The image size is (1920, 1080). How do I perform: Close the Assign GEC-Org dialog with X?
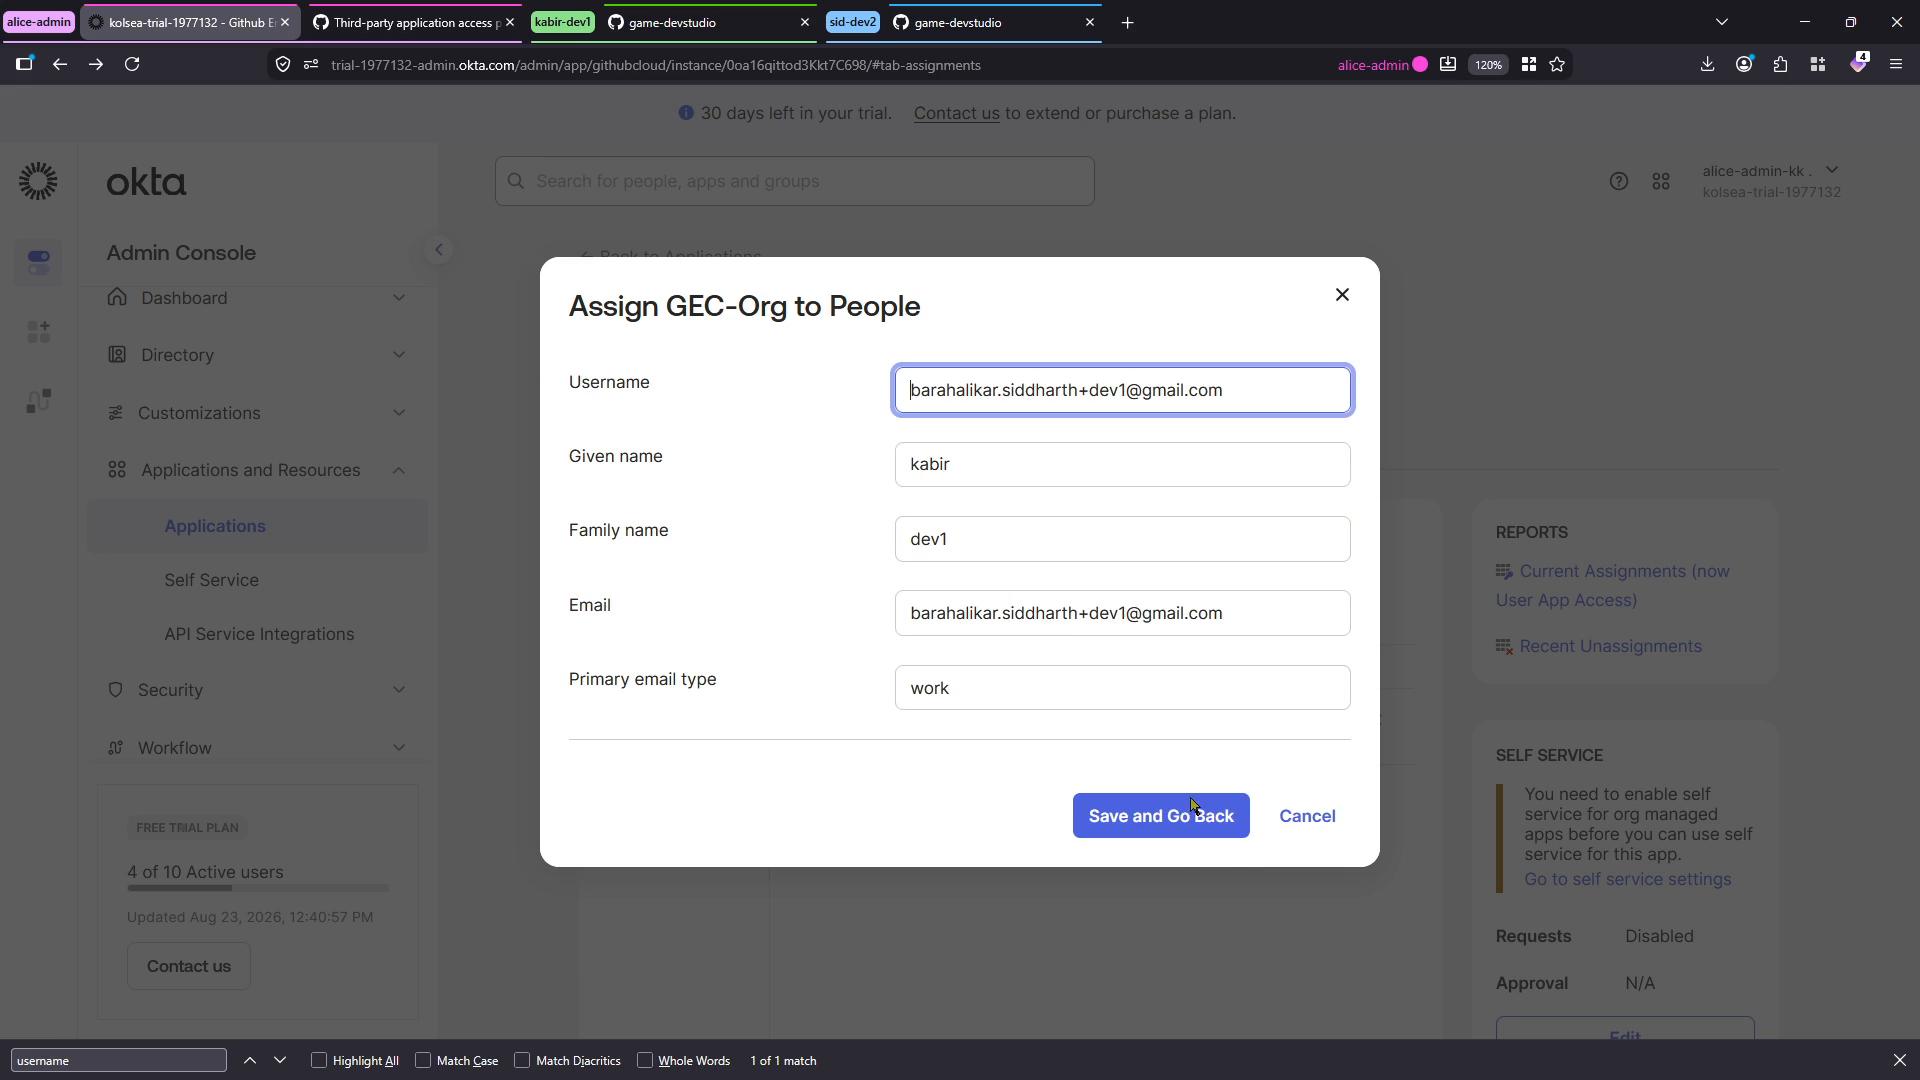pos(1342,294)
